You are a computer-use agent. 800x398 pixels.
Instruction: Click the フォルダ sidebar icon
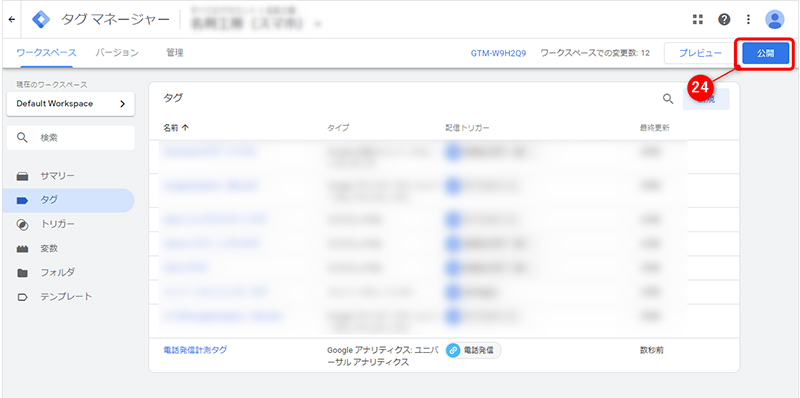tap(22, 273)
